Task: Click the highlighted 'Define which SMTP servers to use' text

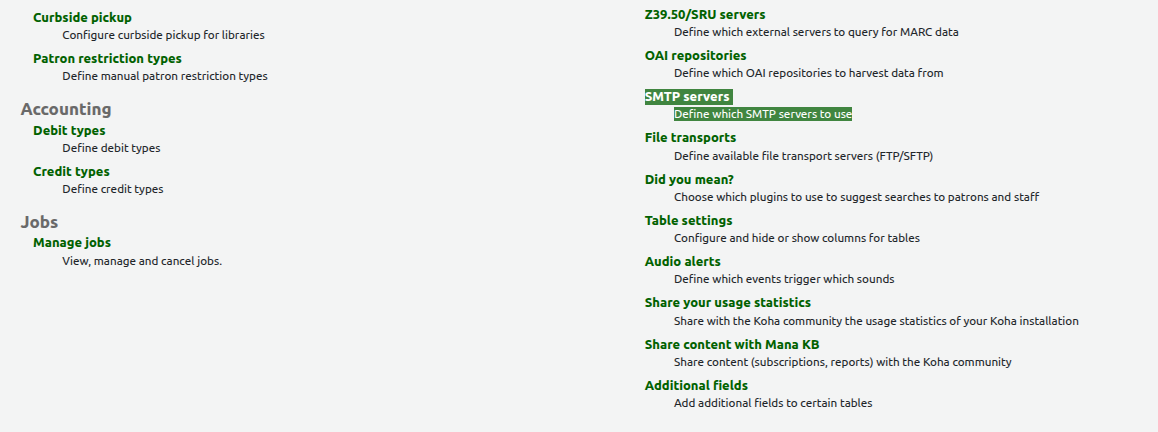Action: click(x=762, y=114)
